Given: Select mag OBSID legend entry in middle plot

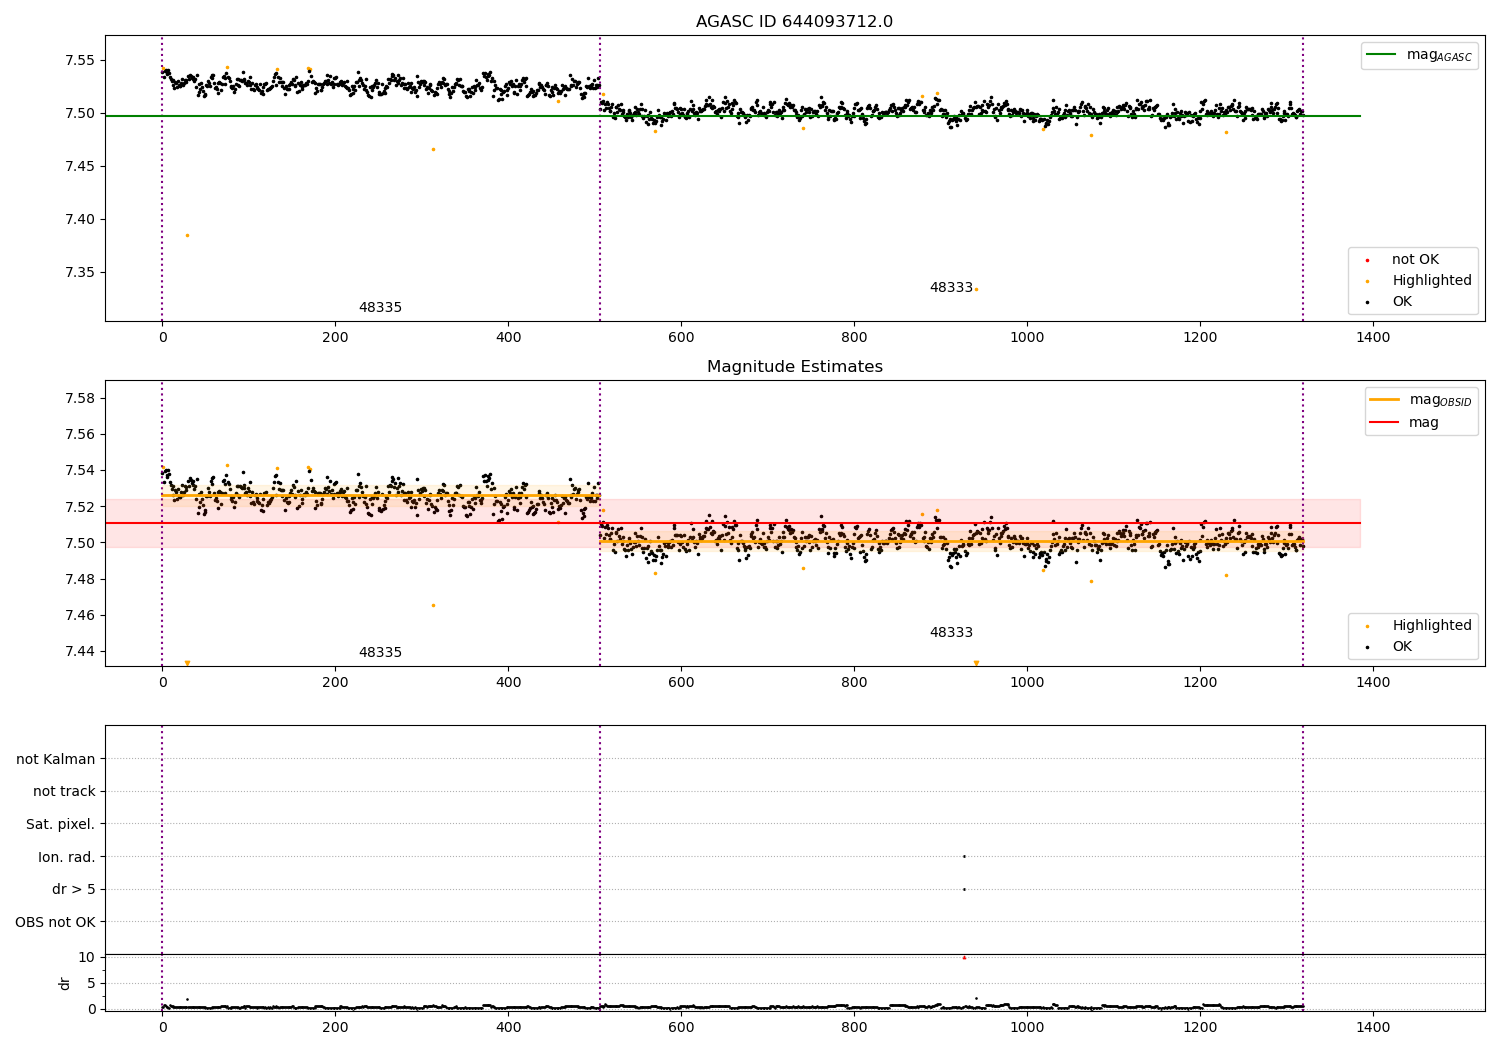Looking at the screenshot, I should point(1421,400).
